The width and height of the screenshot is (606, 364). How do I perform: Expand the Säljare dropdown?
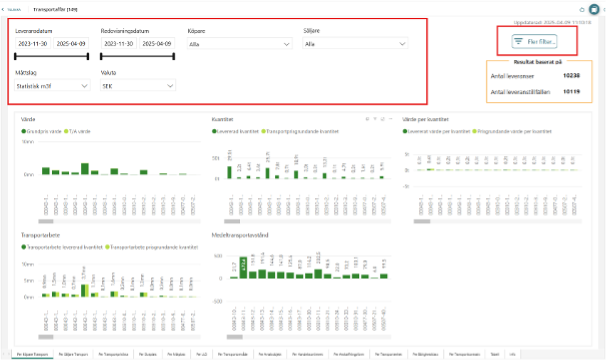[x=355, y=44]
